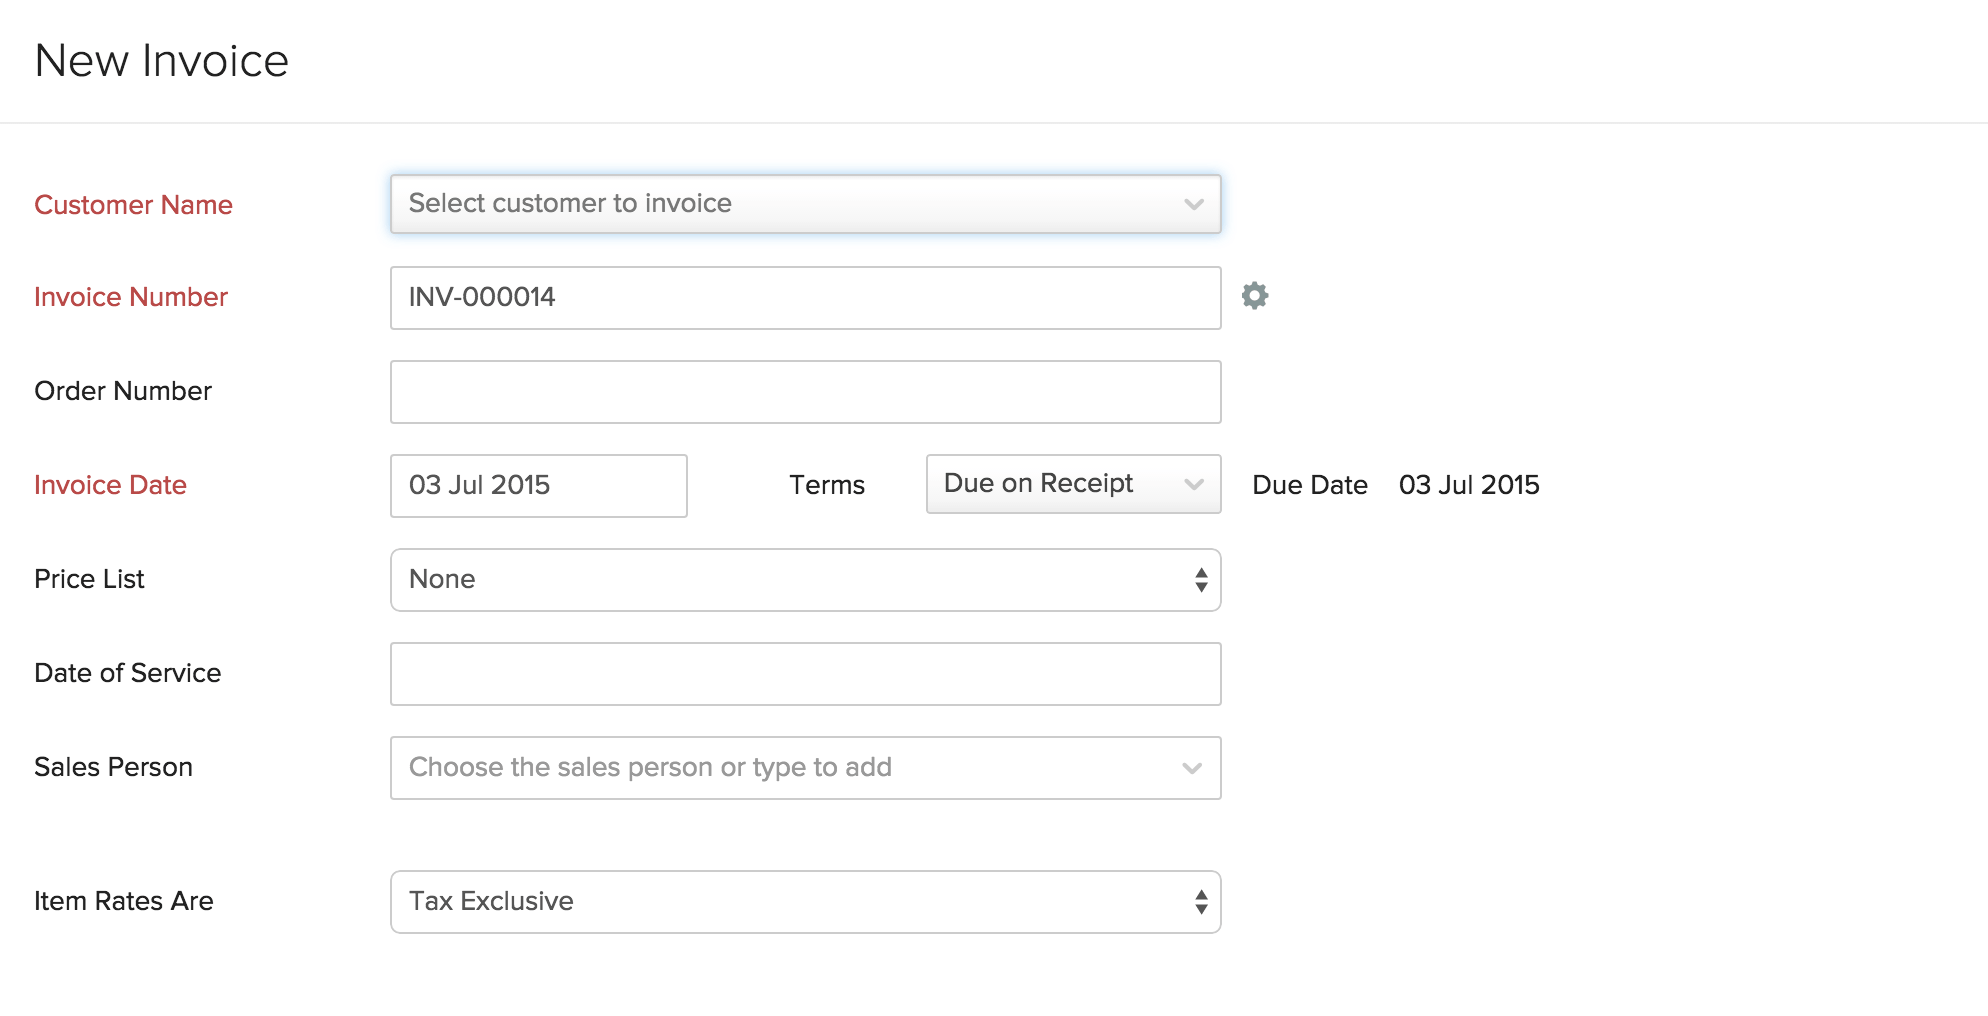Click chevron arrow in Terms dropdown
The image size is (1988, 1016).
click(1193, 484)
